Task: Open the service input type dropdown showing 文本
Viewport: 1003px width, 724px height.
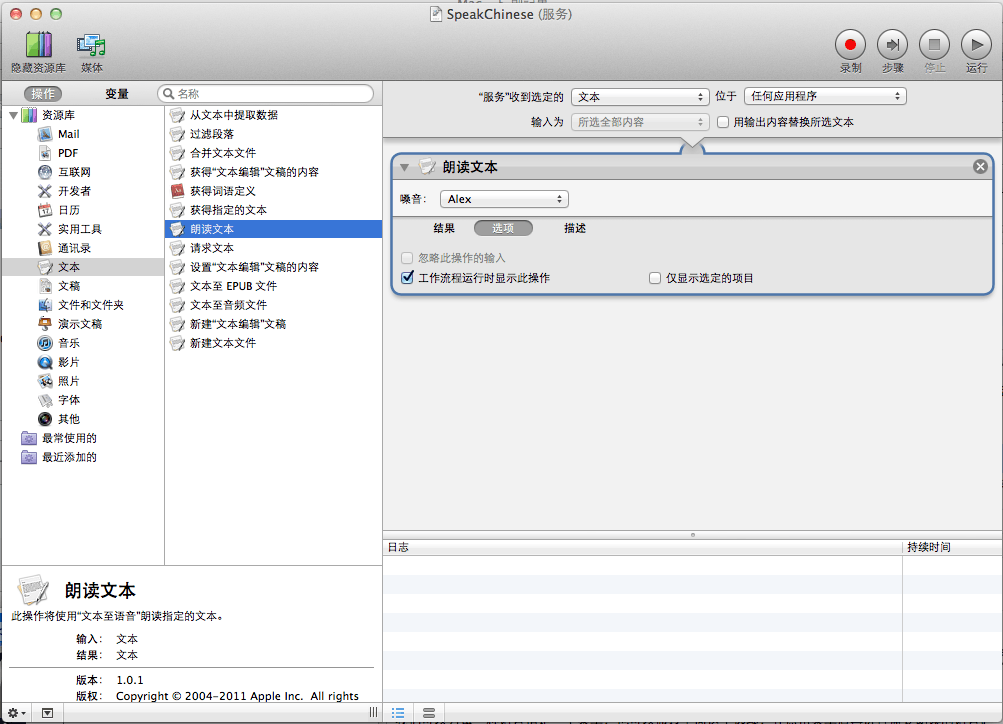Action: tap(640, 97)
